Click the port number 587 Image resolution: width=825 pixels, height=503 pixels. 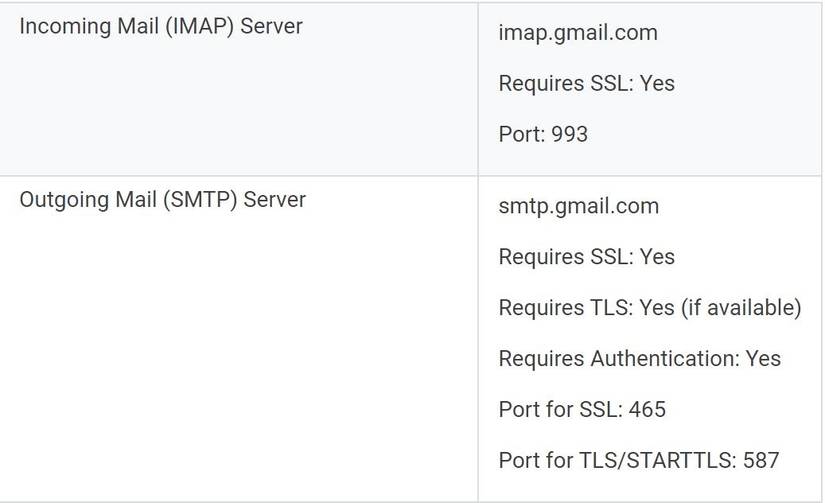[x=760, y=460]
